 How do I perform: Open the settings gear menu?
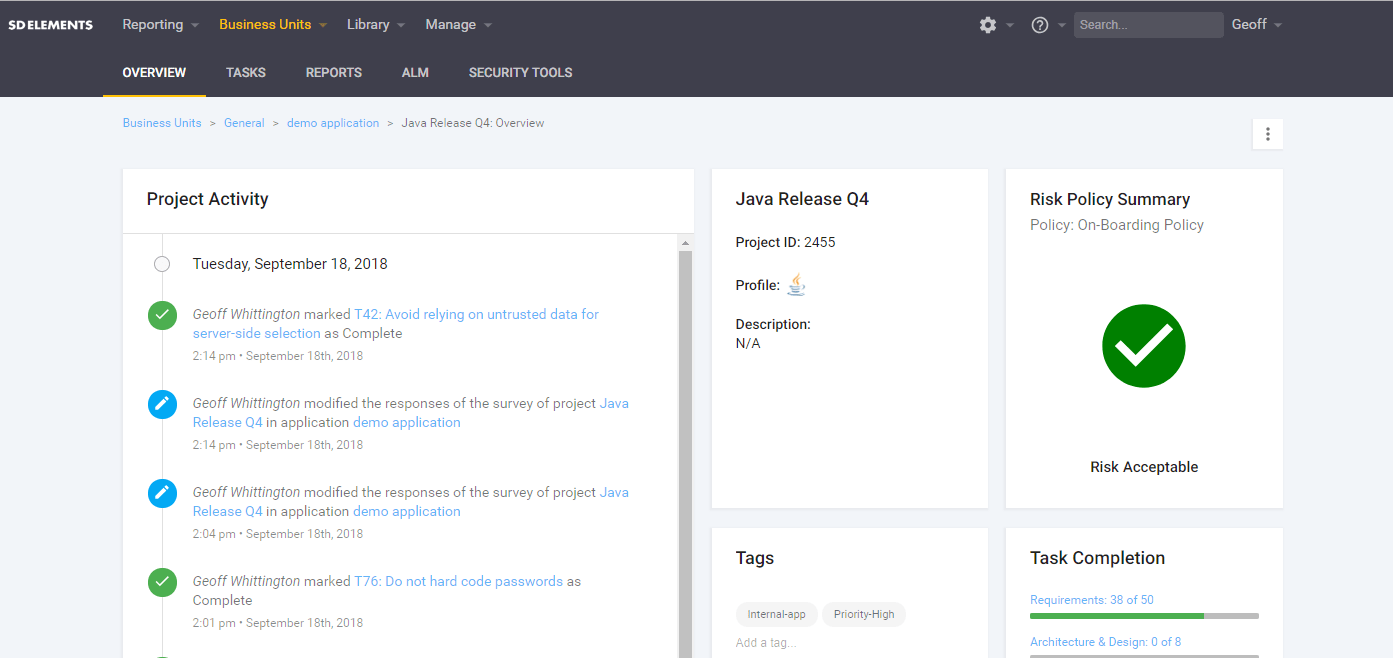988,24
